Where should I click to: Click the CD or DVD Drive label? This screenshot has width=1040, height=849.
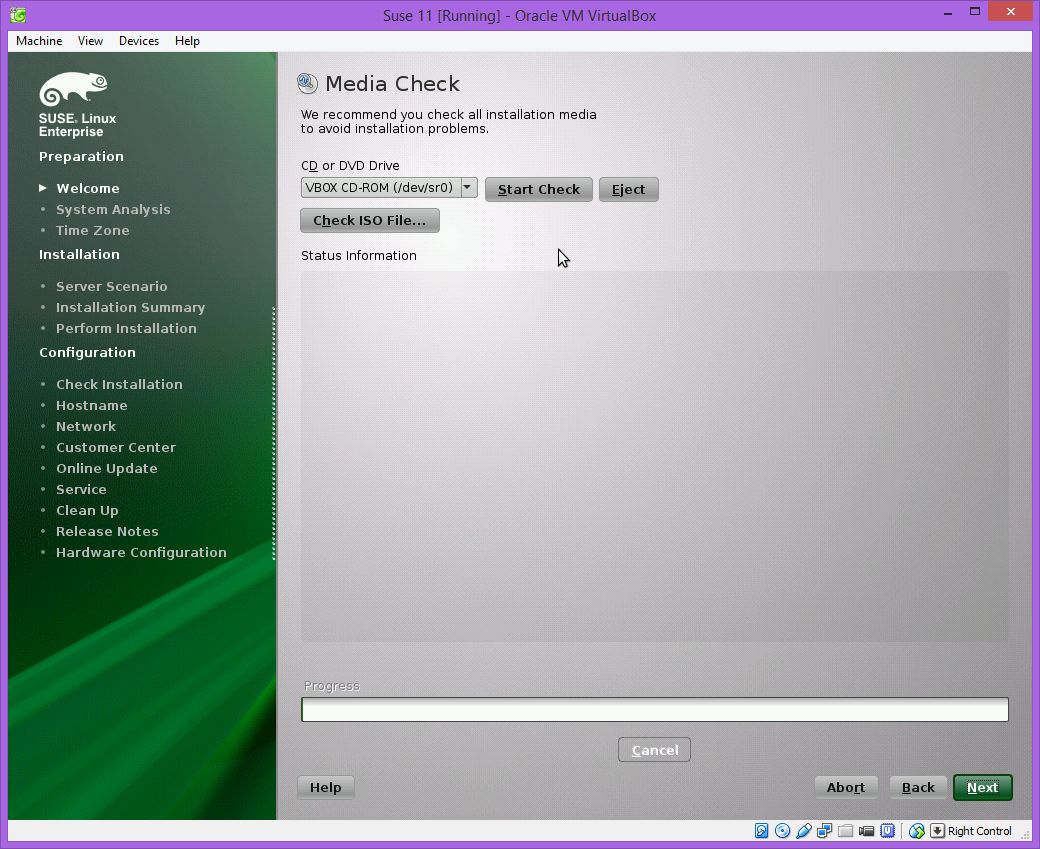[x=350, y=166]
